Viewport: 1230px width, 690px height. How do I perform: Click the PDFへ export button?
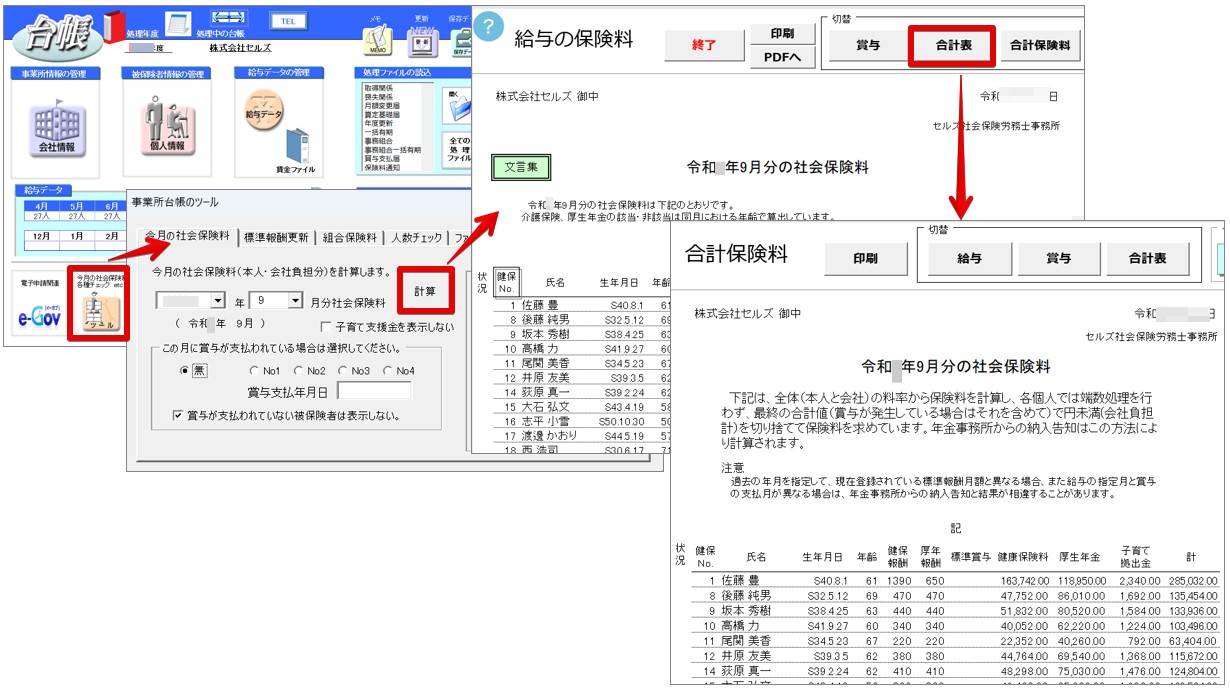coord(783,59)
